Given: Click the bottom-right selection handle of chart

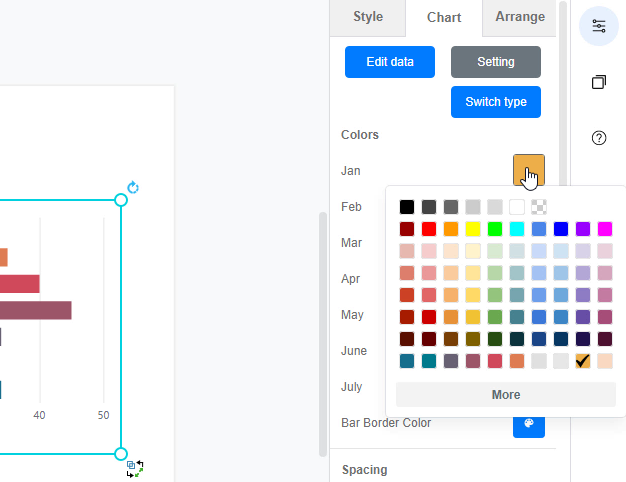Looking at the screenshot, I should tap(121, 453).
